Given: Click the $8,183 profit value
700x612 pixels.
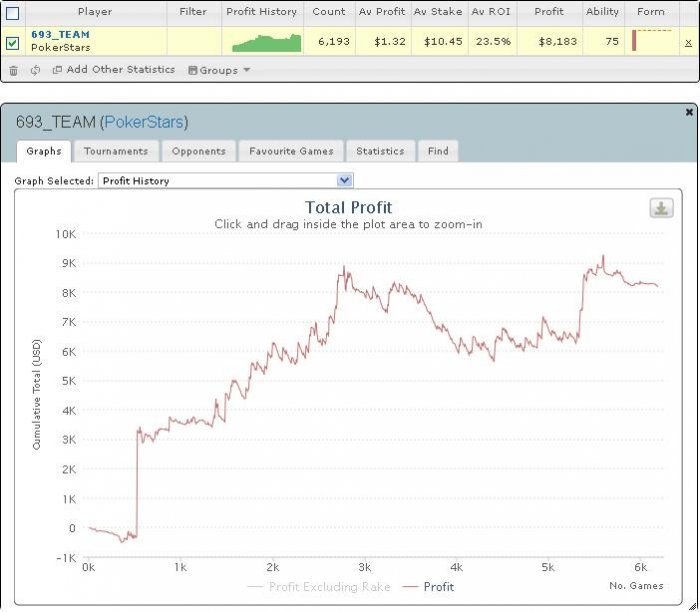Looking at the screenshot, I should click(558, 42).
